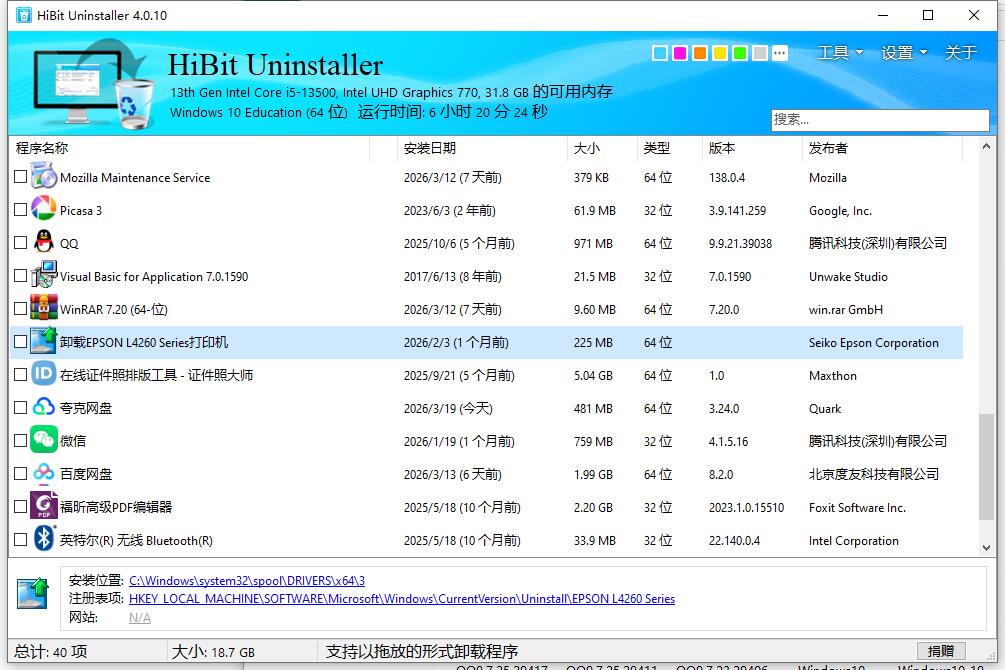1005x670 pixels.
Task: Select the 在线证件照排版工具 - 证件照大师 row
Action: pyautogui.click(x=486, y=375)
